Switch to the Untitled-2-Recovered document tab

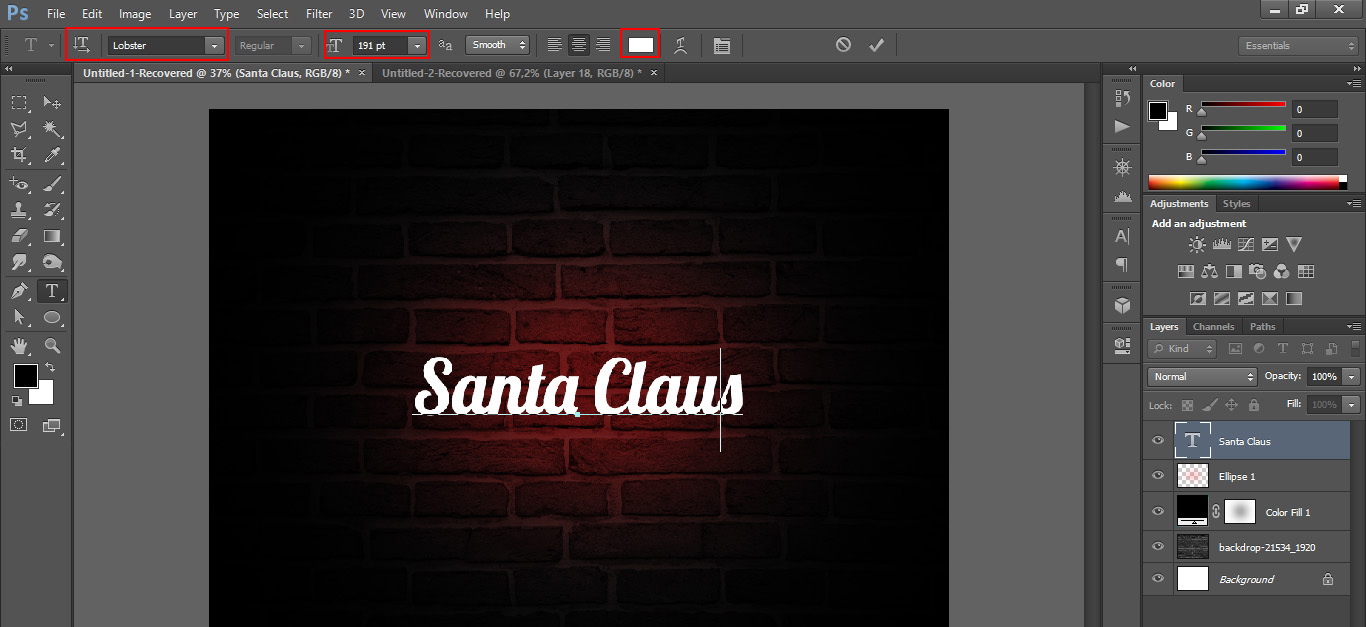tap(509, 73)
